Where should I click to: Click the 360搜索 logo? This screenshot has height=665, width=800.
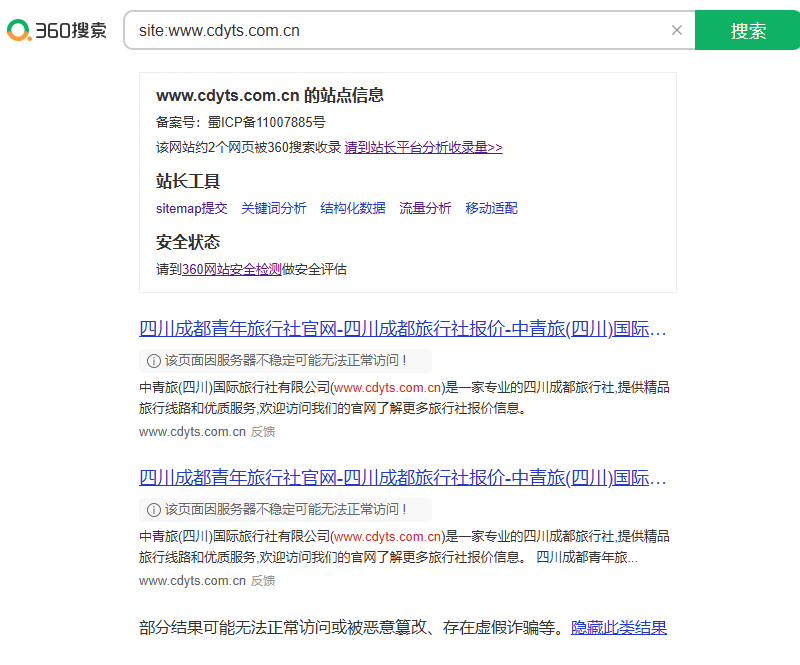[55, 30]
